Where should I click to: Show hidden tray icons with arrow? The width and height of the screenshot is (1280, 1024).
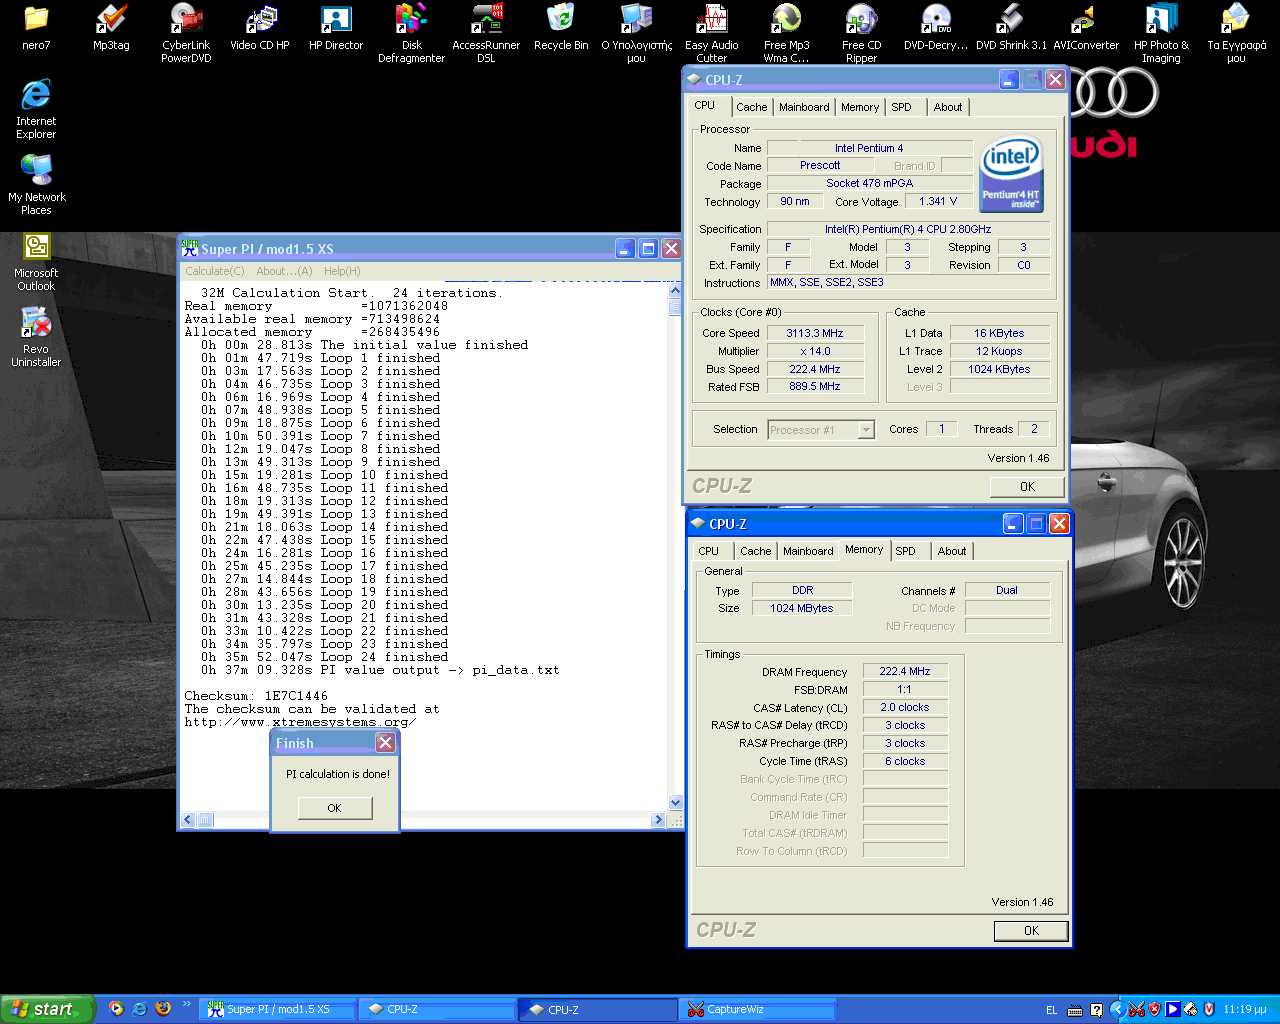[1118, 1010]
